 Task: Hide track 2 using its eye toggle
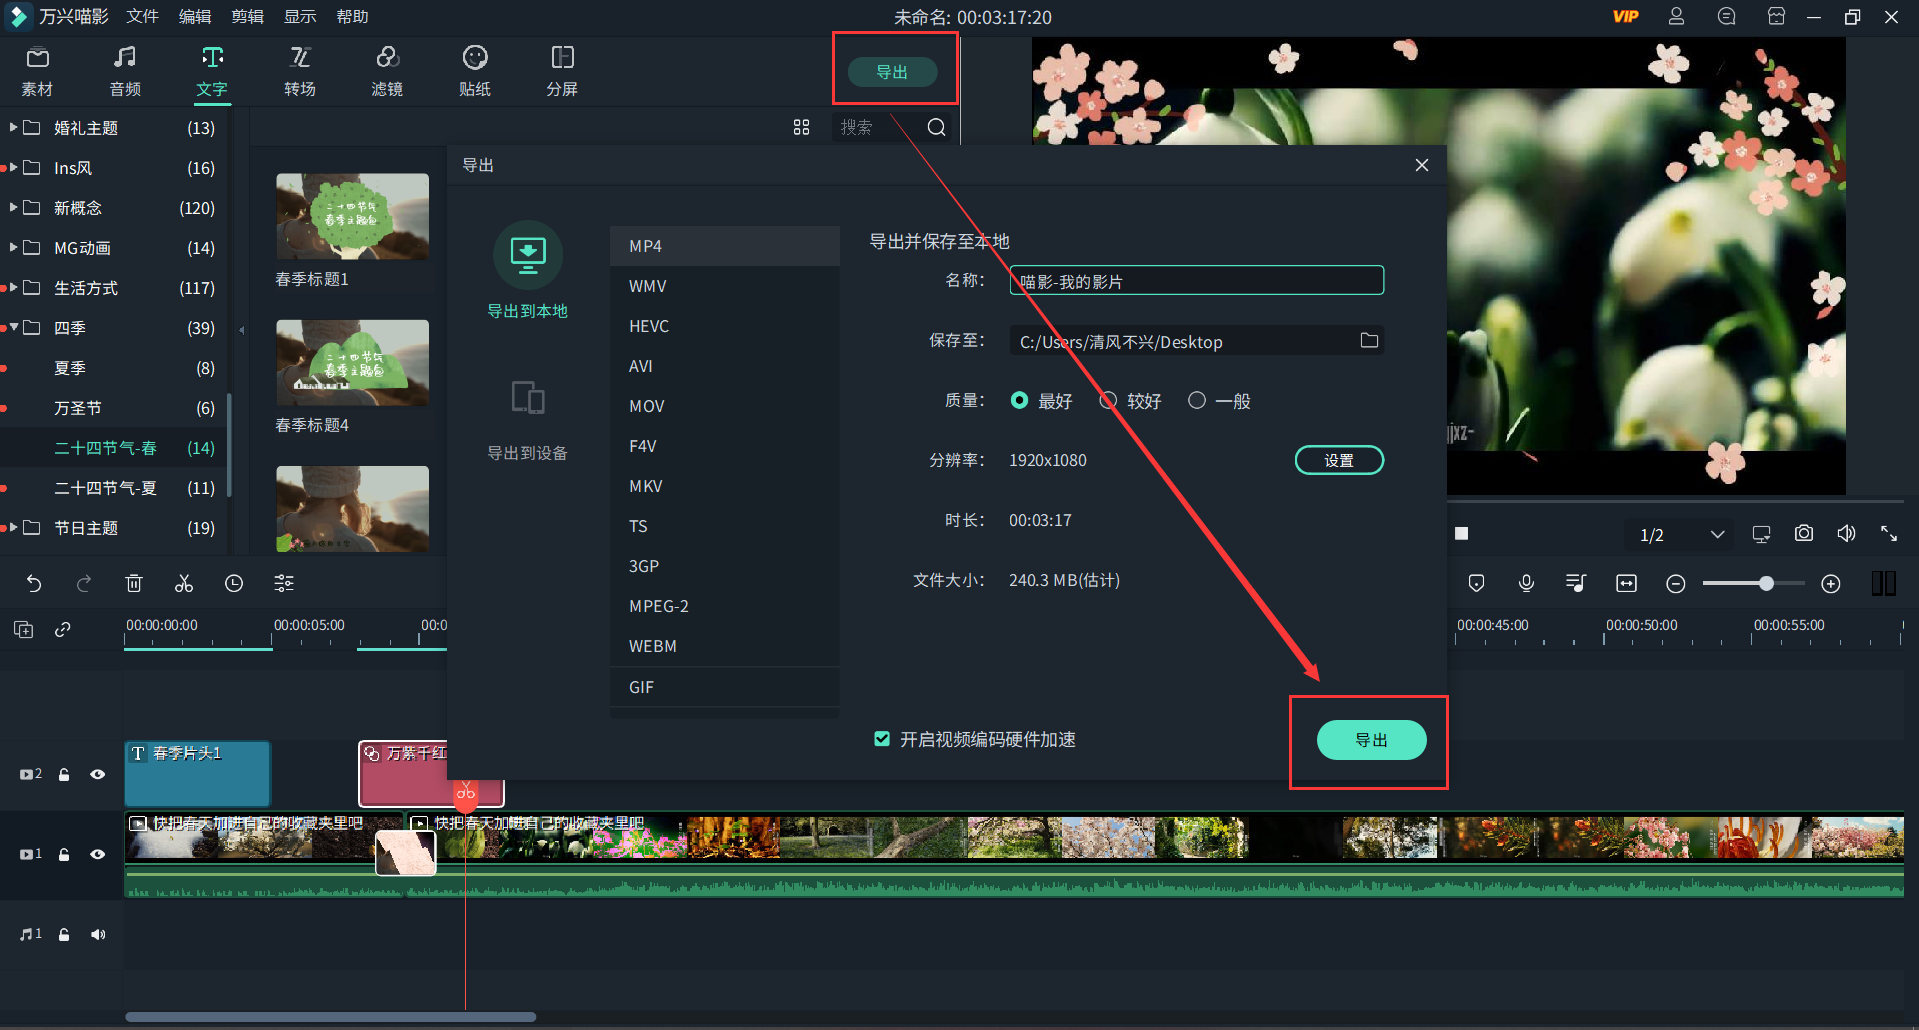tap(97, 774)
